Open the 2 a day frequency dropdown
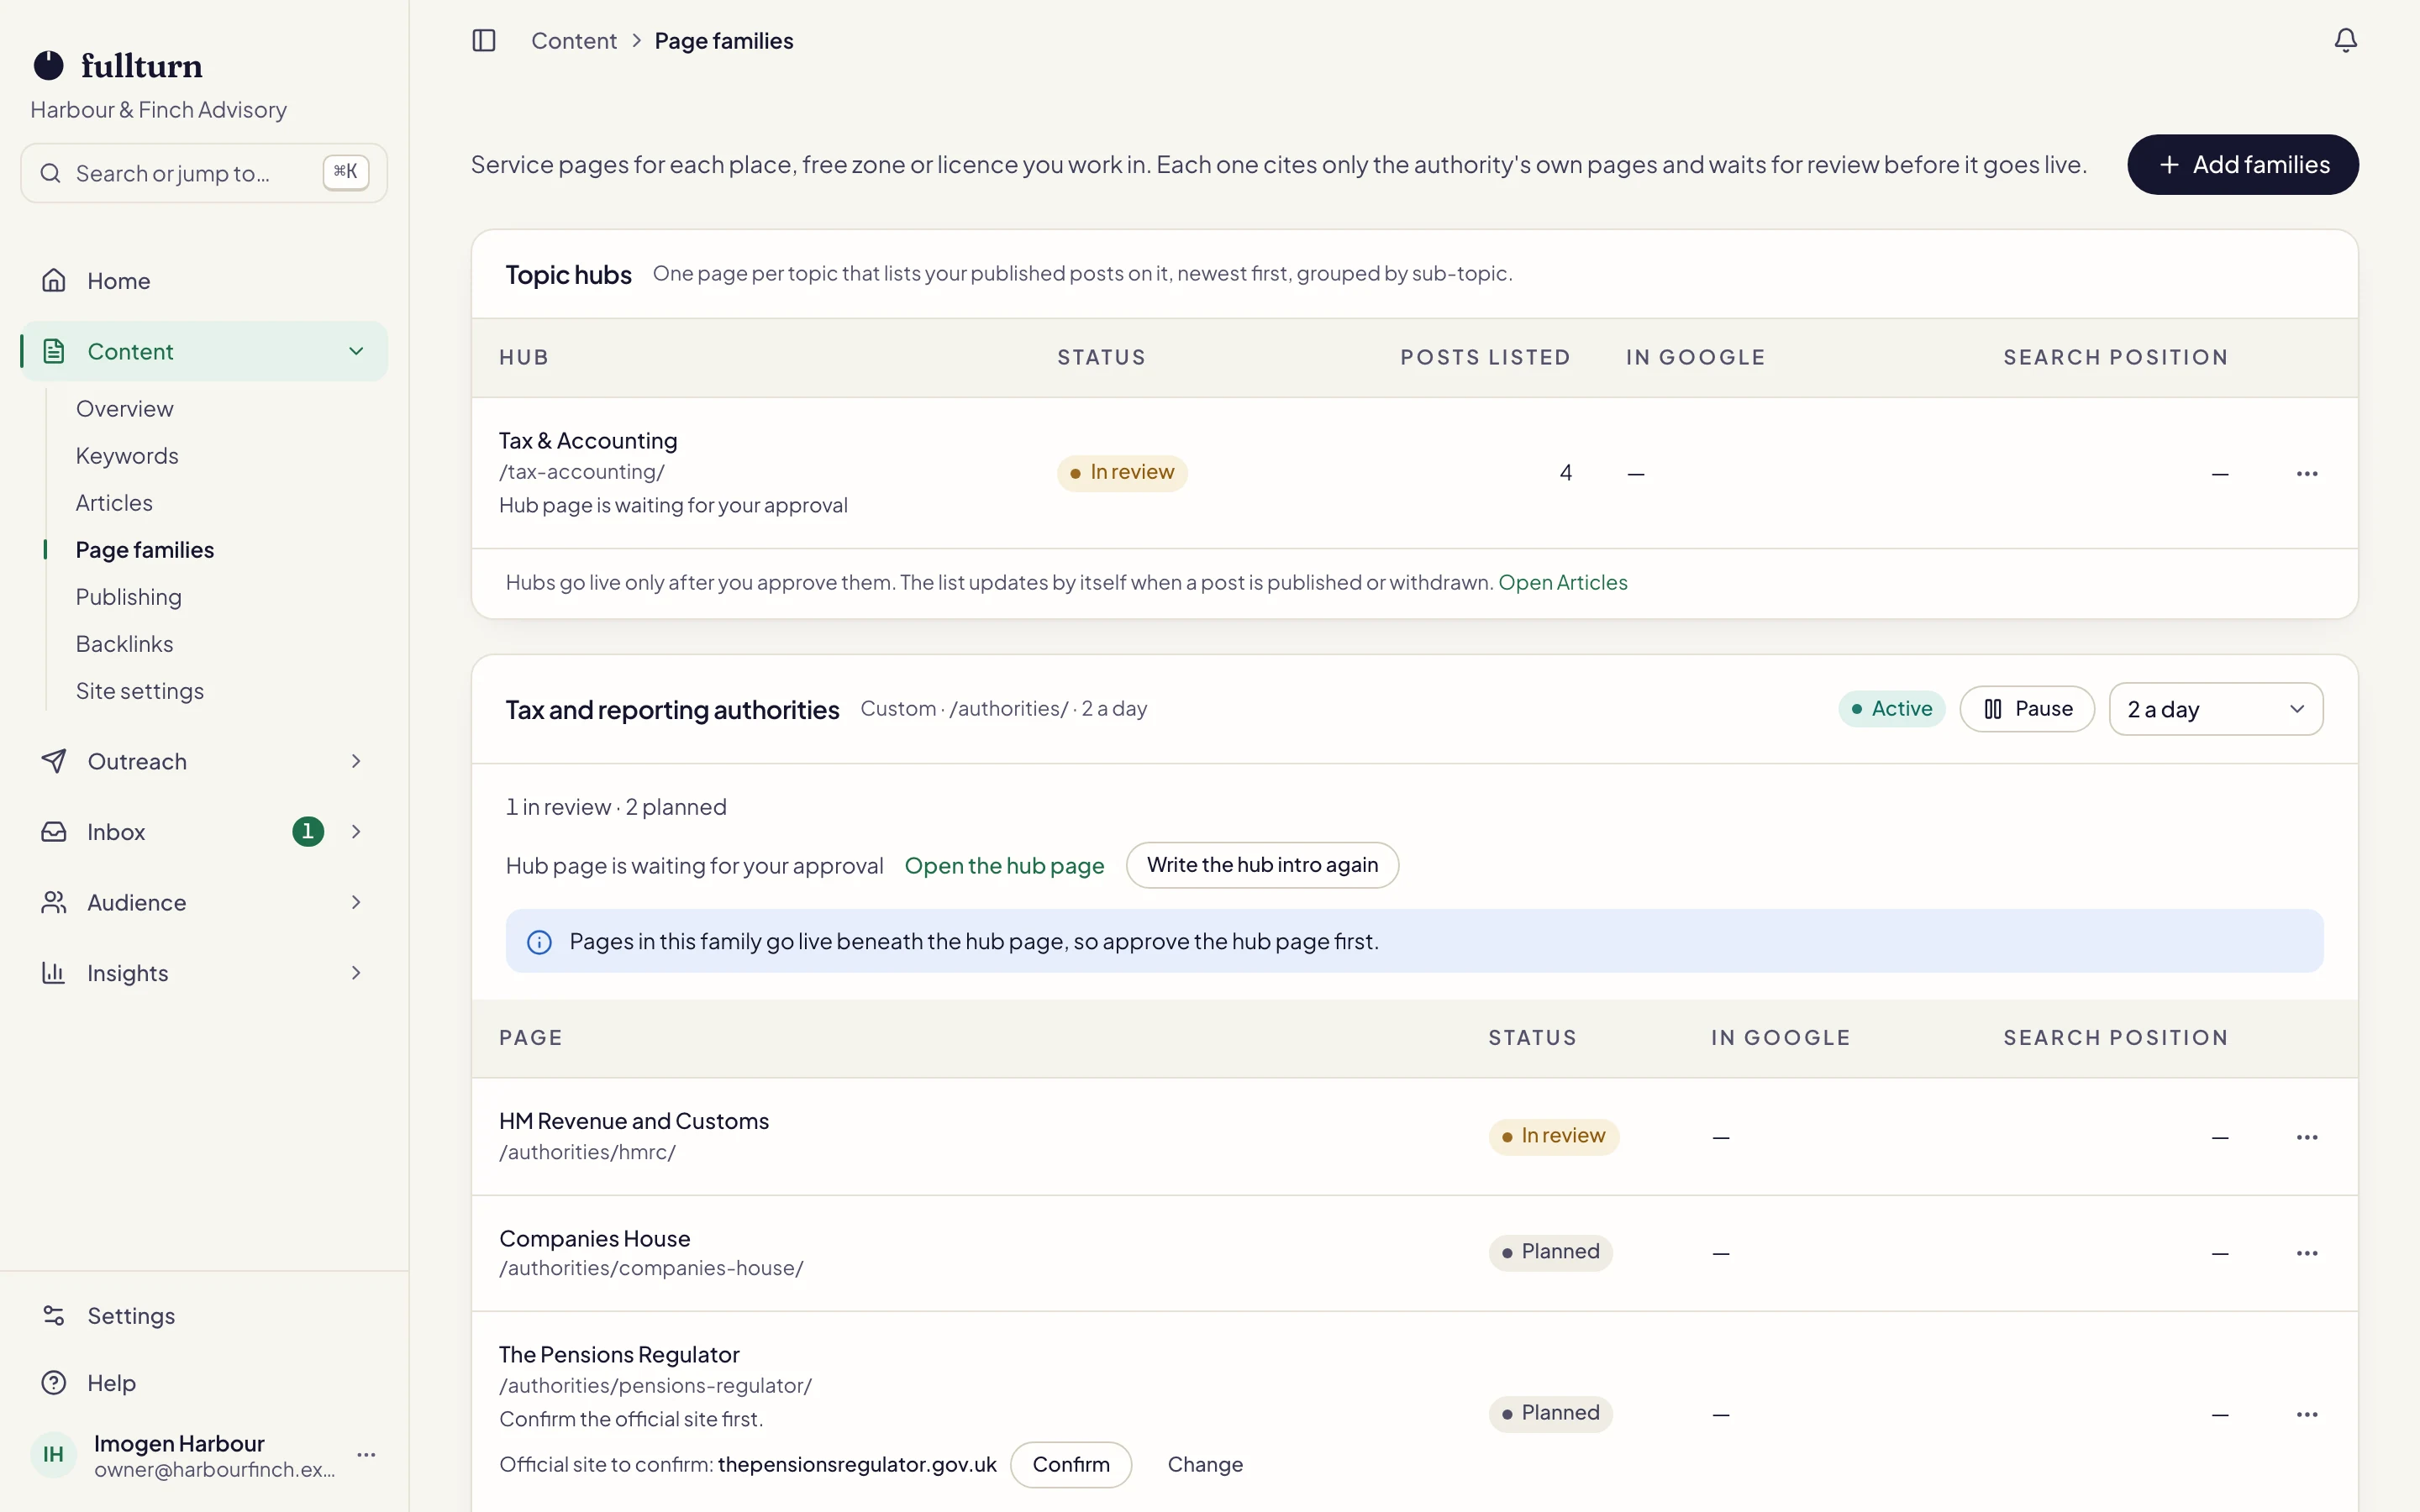The width and height of the screenshot is (2420, 1512). tap(2216, 709)
